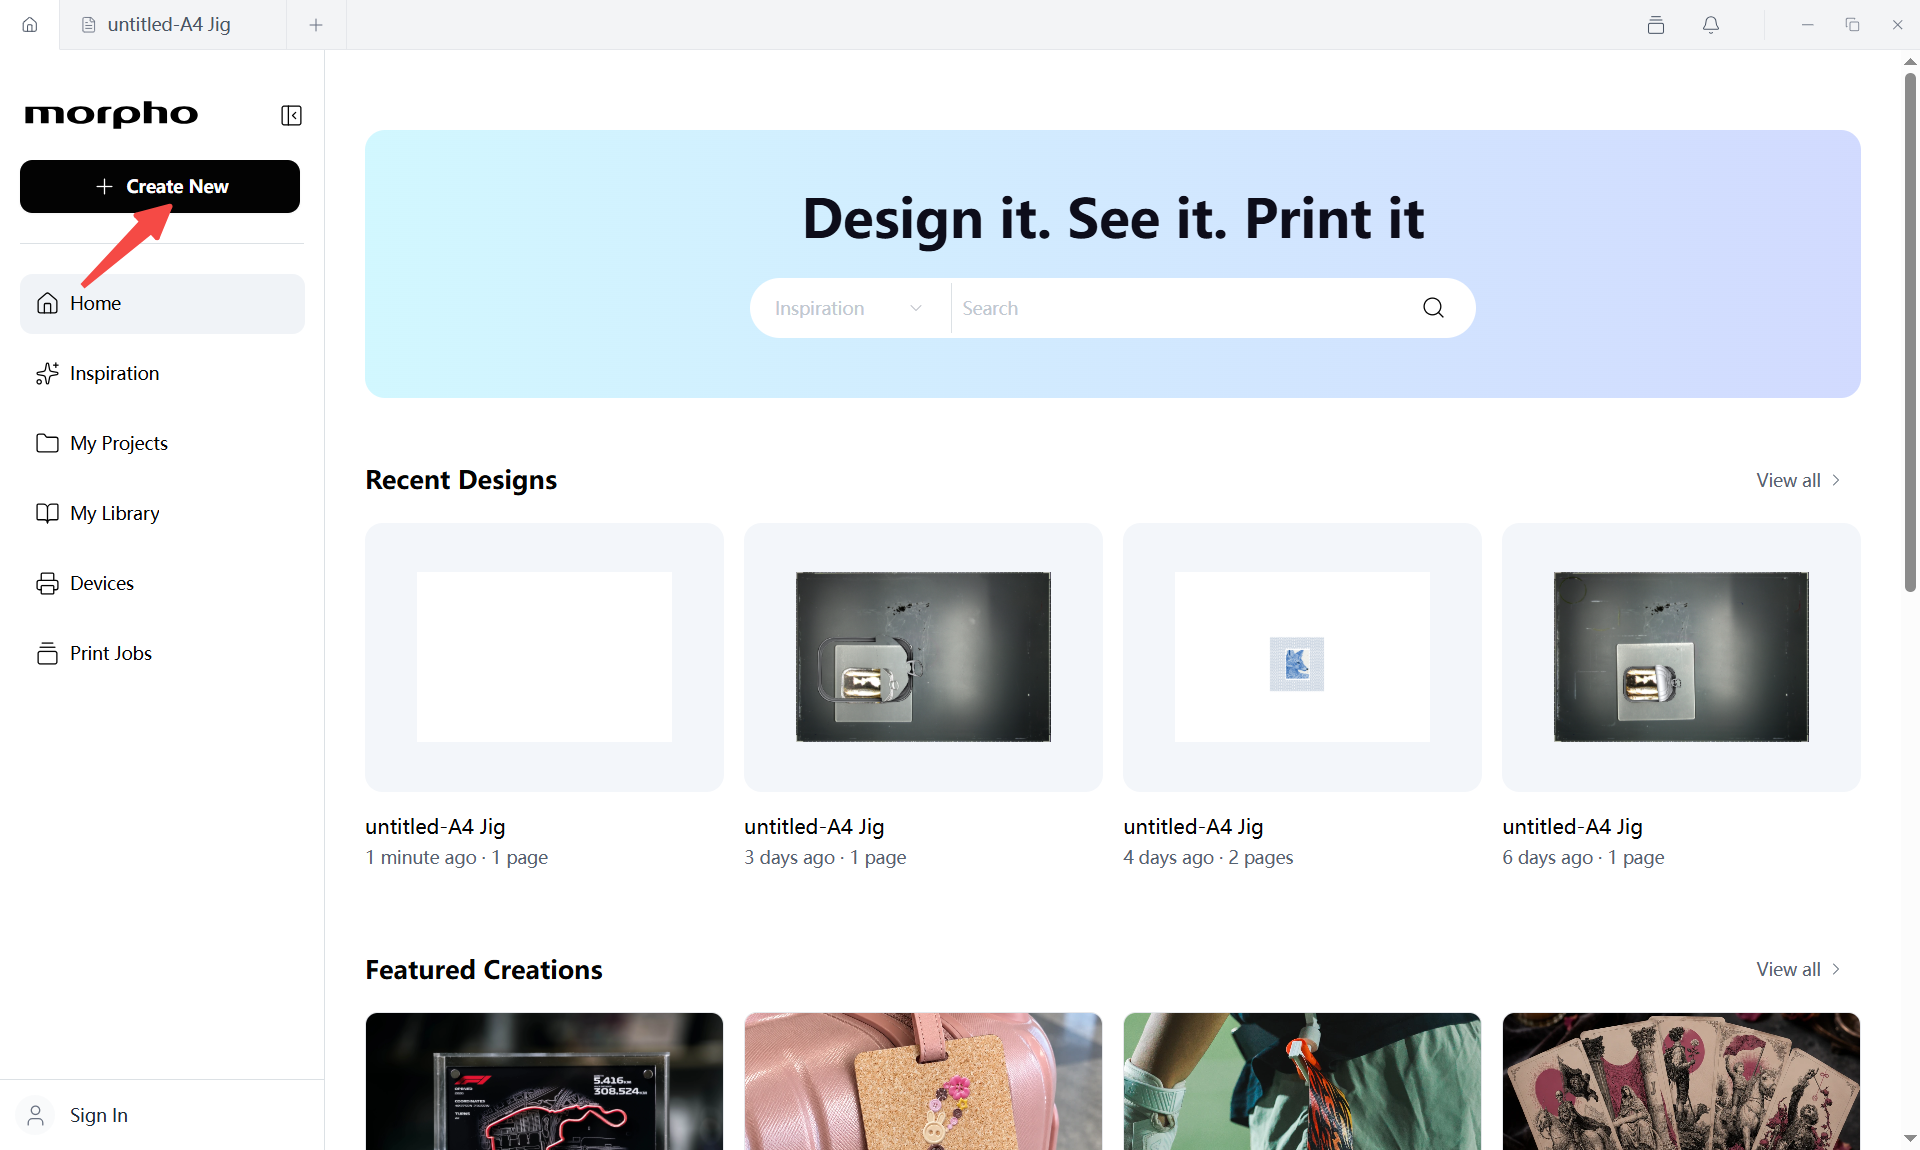Focus the Search input field
Image resolution: width=1920 pixels, height=1150 pixels.
click(x=1180, y=308)
